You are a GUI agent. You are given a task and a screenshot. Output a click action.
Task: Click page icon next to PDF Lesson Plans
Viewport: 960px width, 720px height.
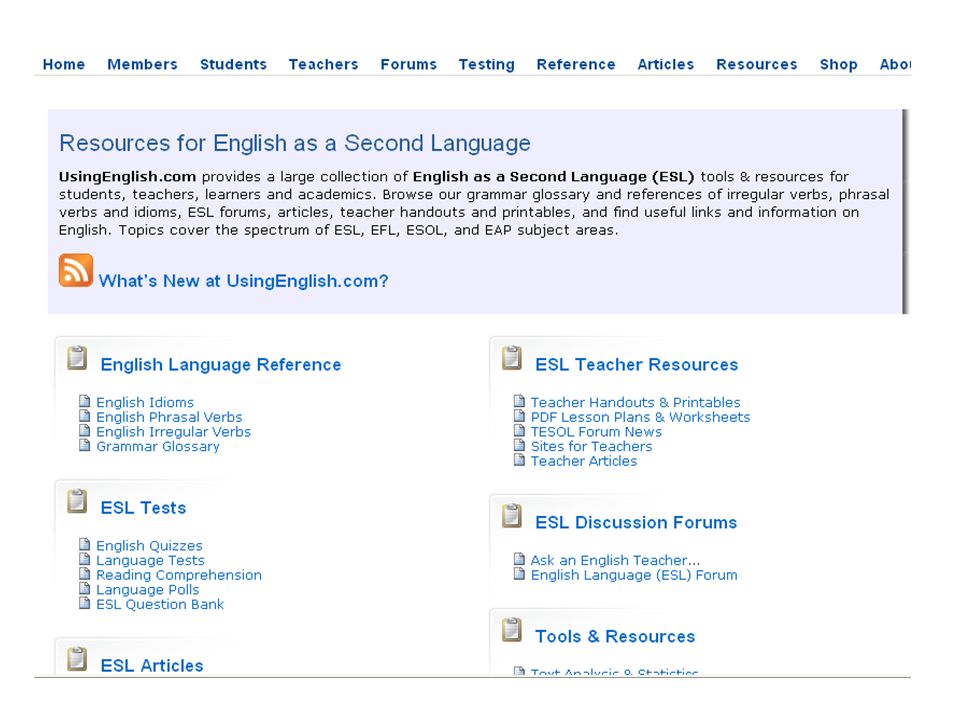pos(519,416)
